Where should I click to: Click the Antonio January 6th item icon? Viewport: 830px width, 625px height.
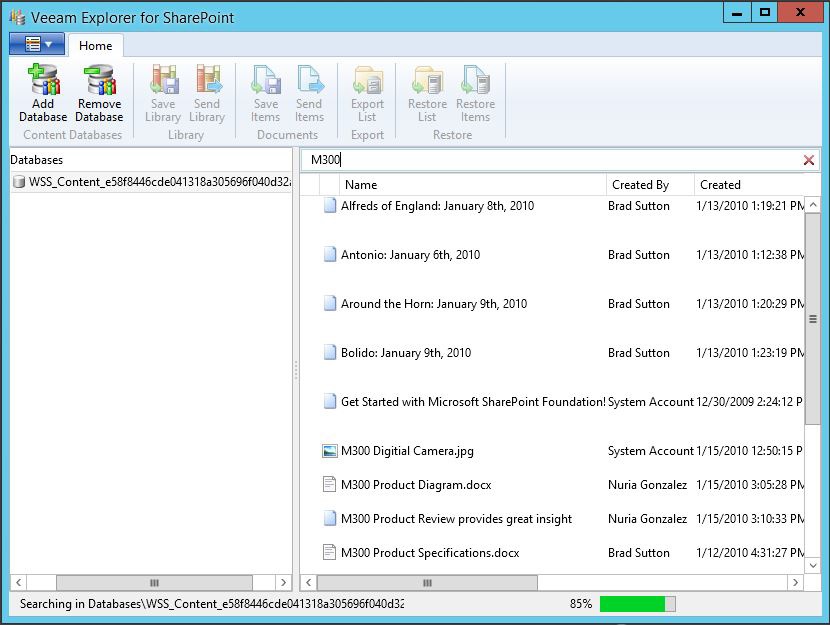[x=329, y=255]
